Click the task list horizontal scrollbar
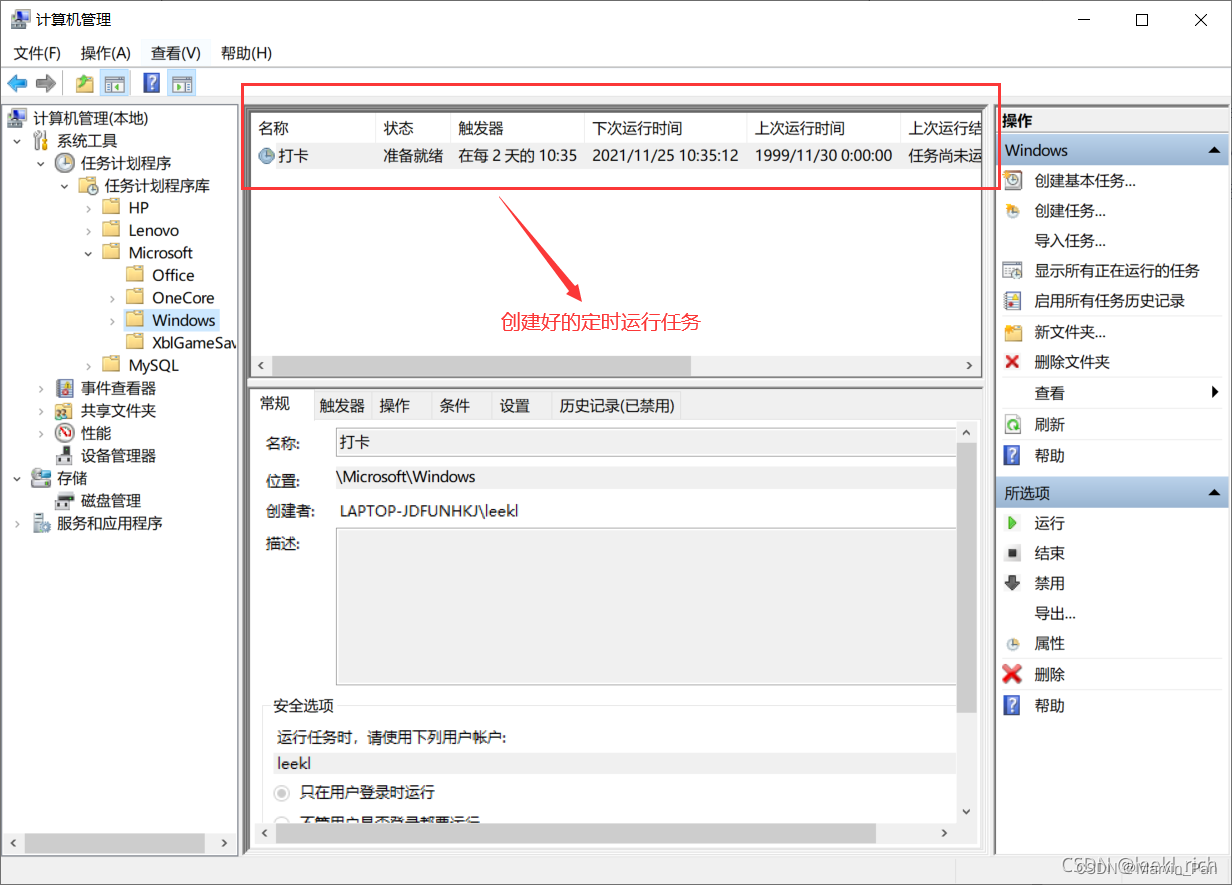Viewport: 1232px width, 885px height. click(x=481, y=366)
